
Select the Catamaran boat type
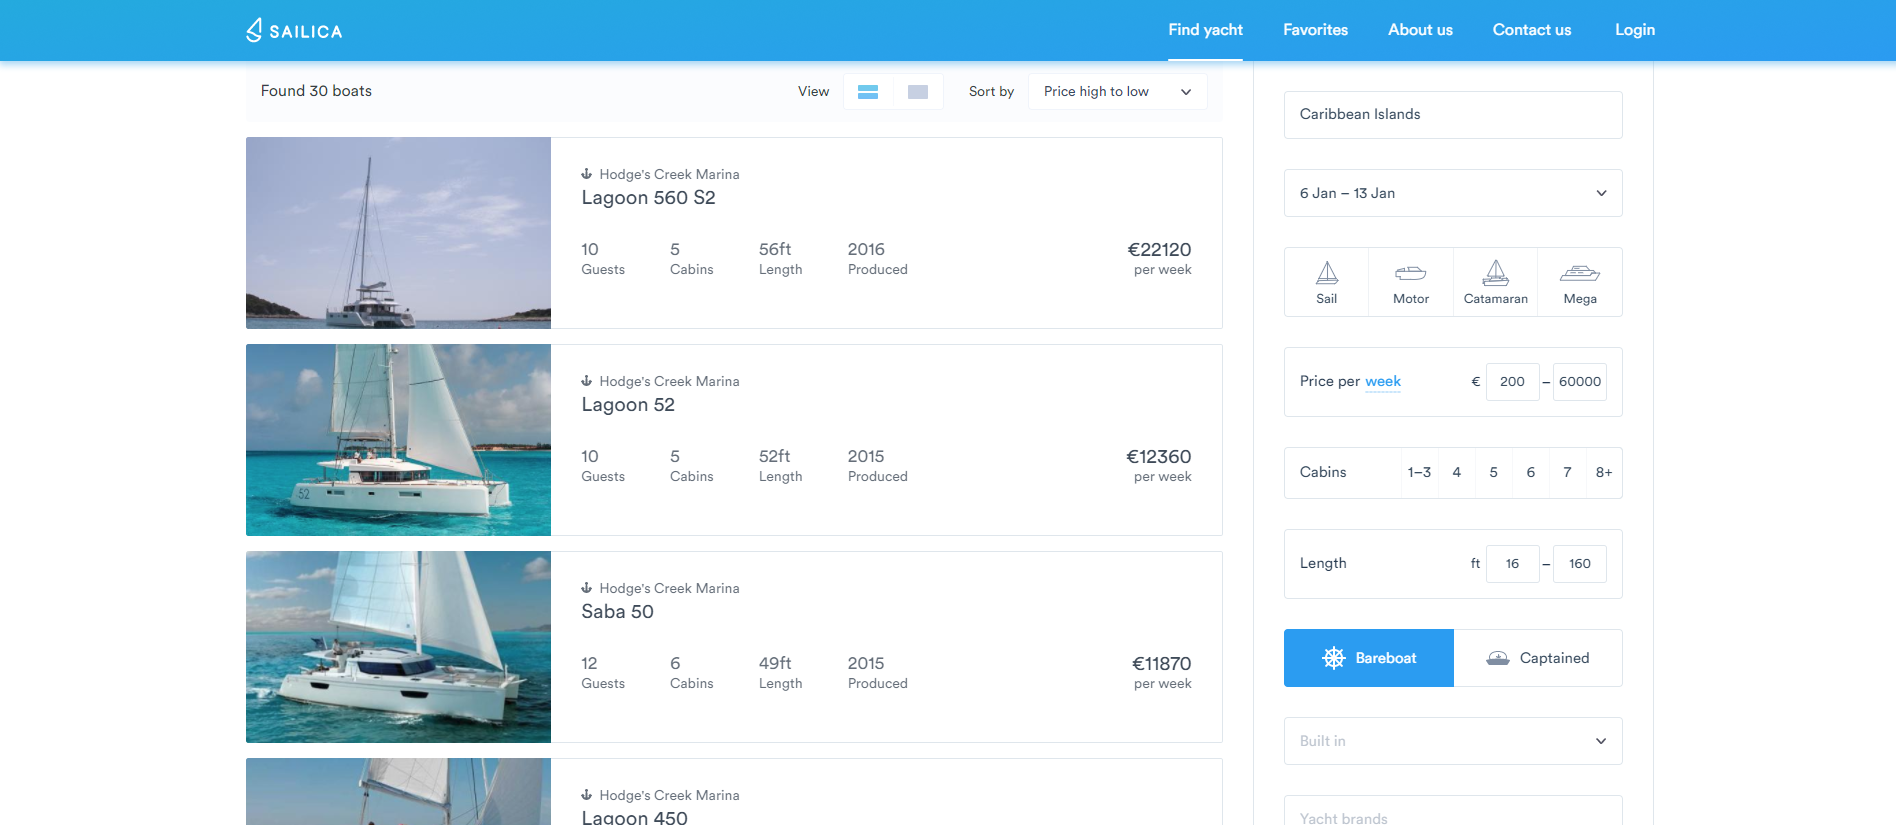coord(1495,282)
